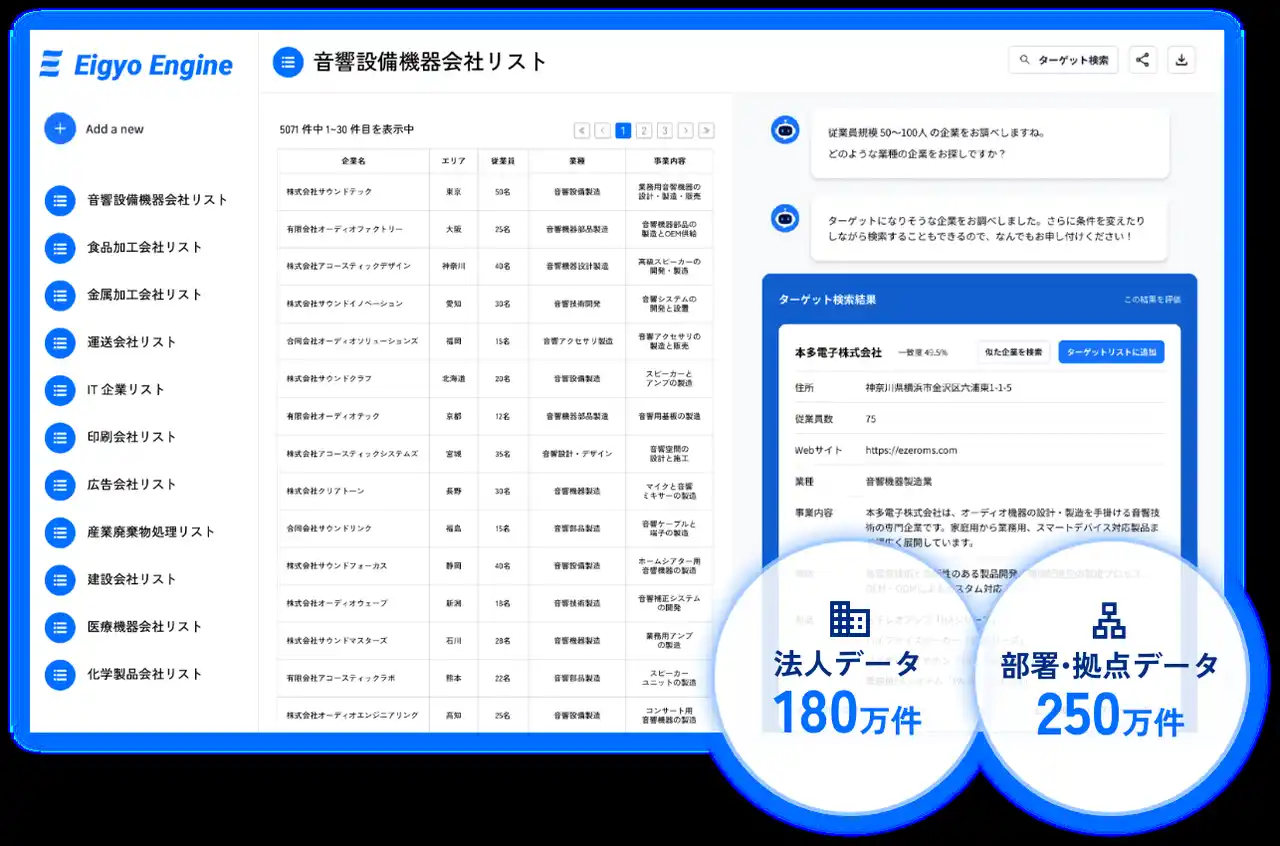Jump to the last page arrow

pyautogui.click(x=706, y=130)
